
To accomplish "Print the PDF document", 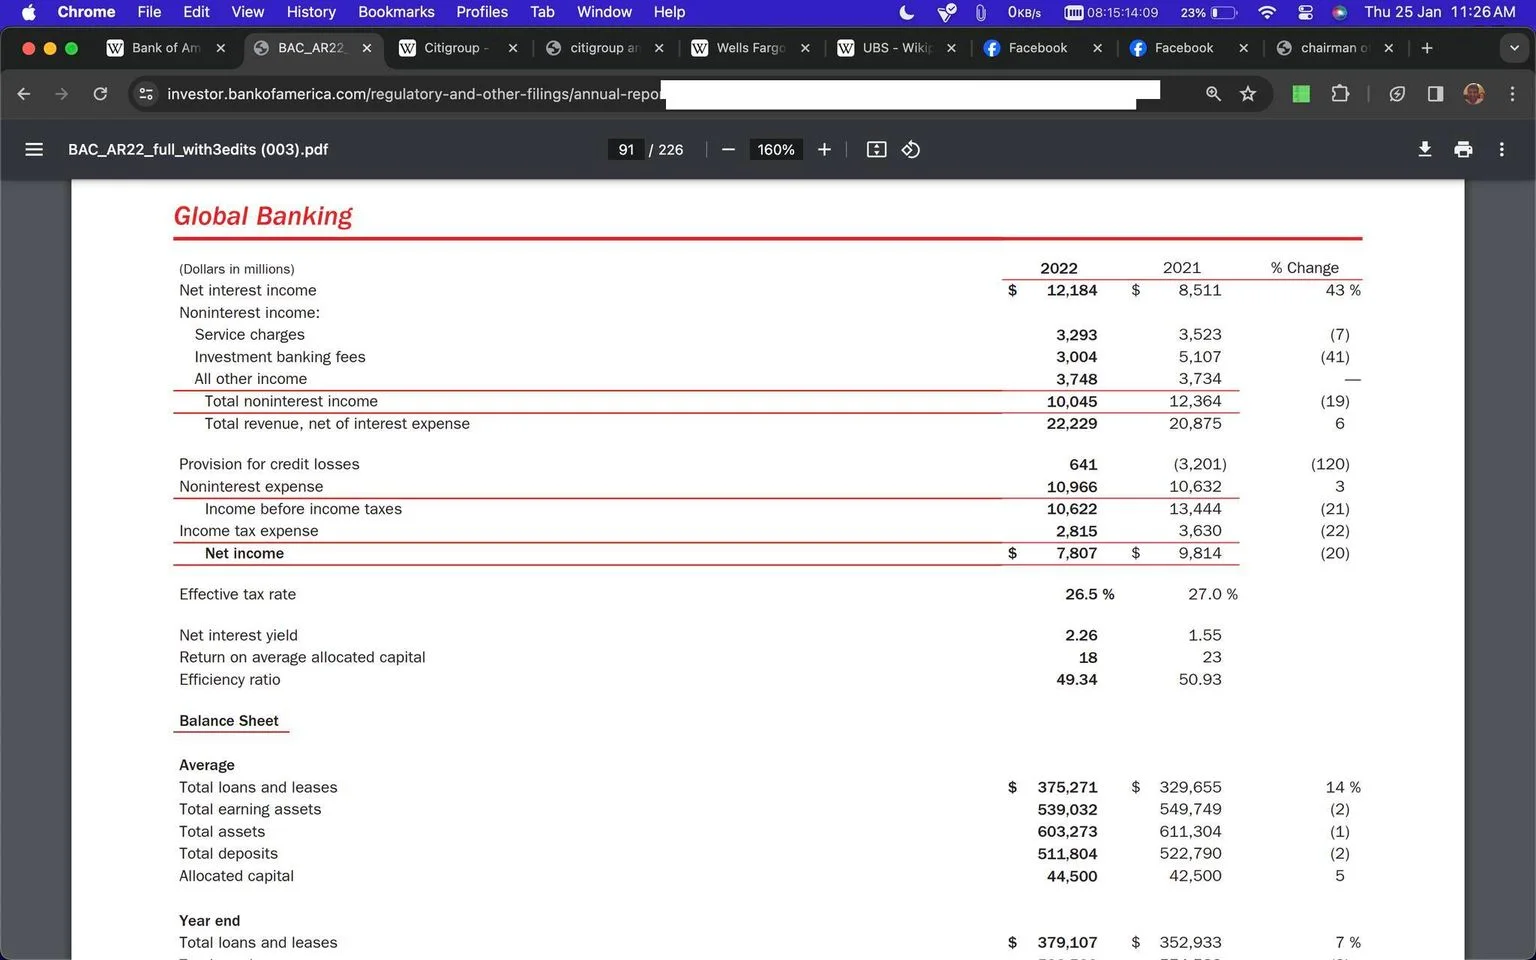I will (x=1463, y=149).
